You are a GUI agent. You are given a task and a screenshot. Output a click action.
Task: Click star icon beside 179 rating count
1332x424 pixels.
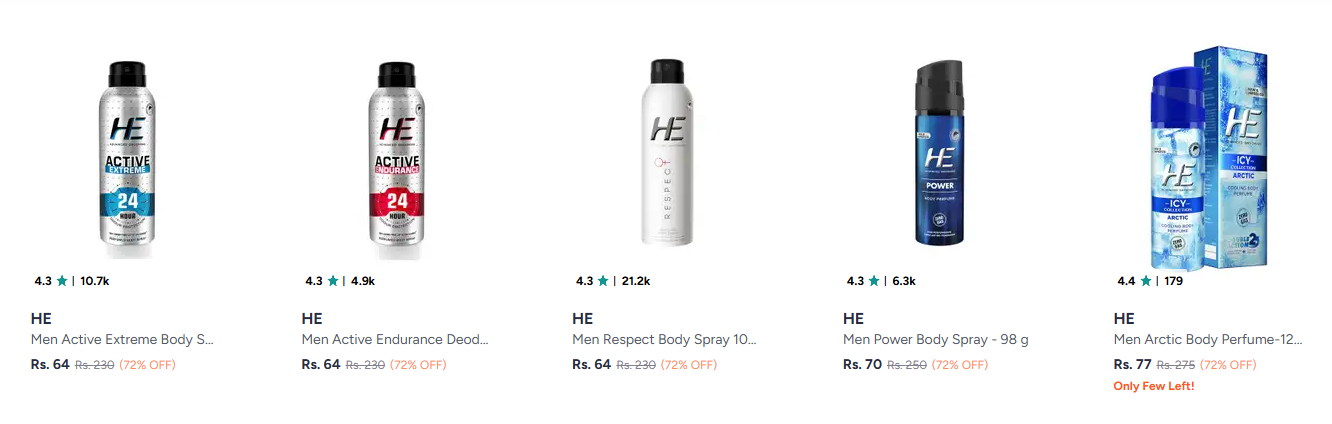point(1145,281)
